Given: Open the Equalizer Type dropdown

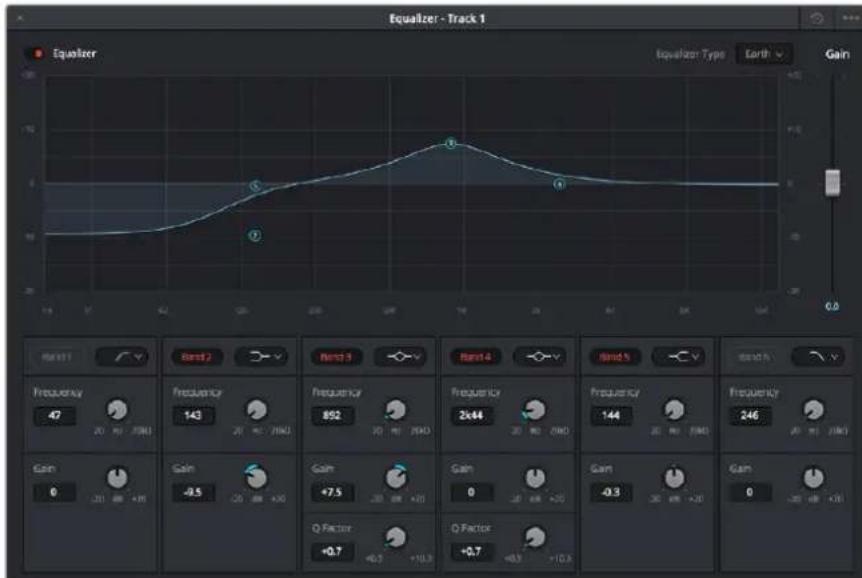Looking at the screenshot, I should pyautogui.click(x=764, y=54).
